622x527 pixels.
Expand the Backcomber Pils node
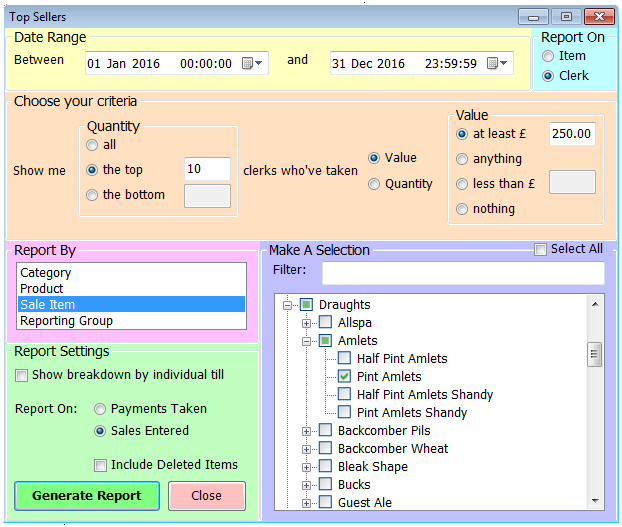click(x=306, y=431)
